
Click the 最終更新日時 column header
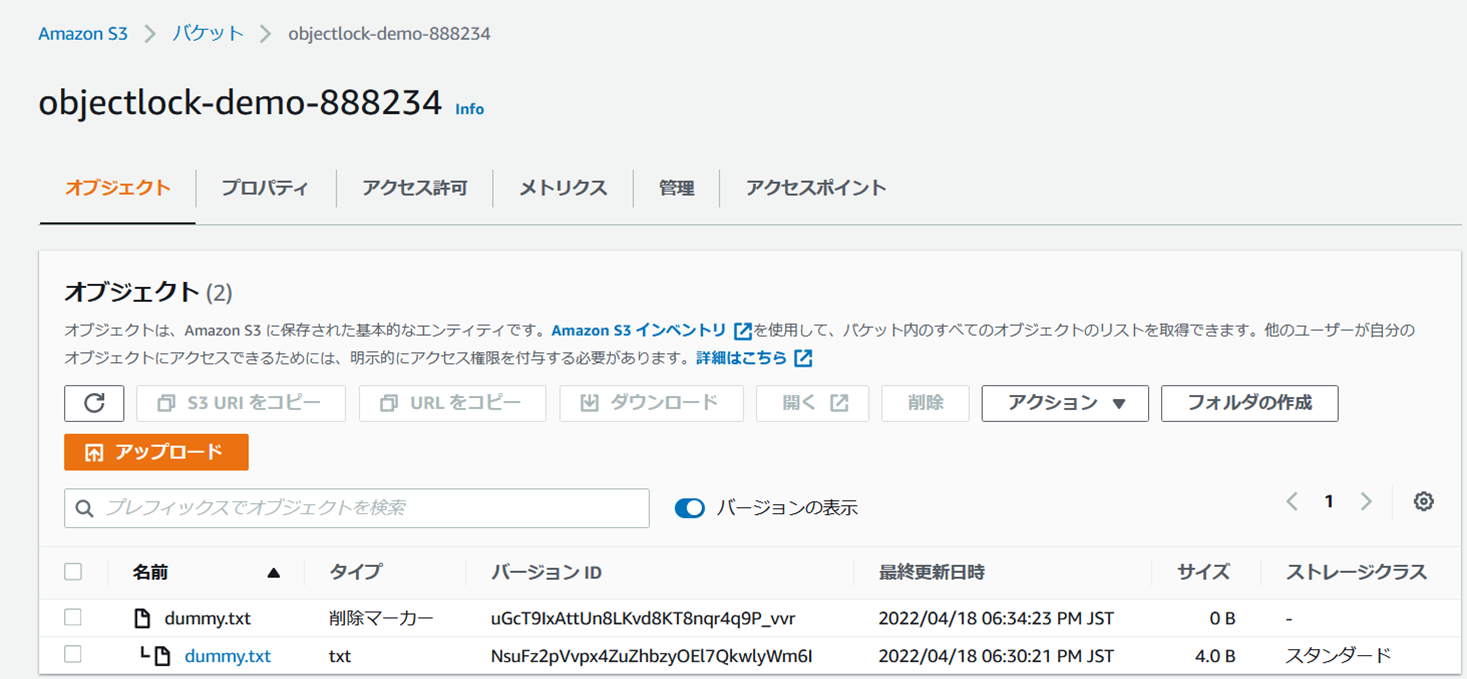tap(932, 572)
